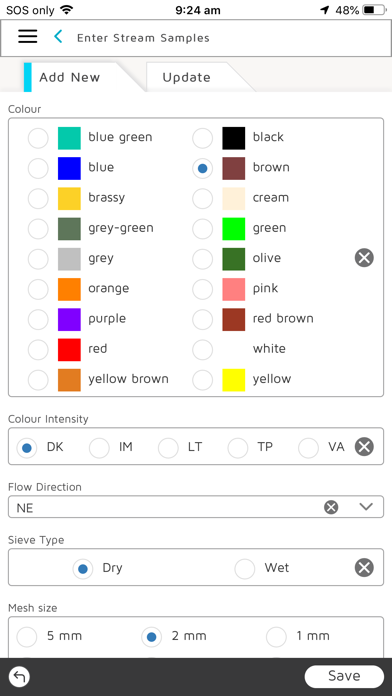
Task: Tap the Enter Stream Samples title
Action: tap(143, 38)
